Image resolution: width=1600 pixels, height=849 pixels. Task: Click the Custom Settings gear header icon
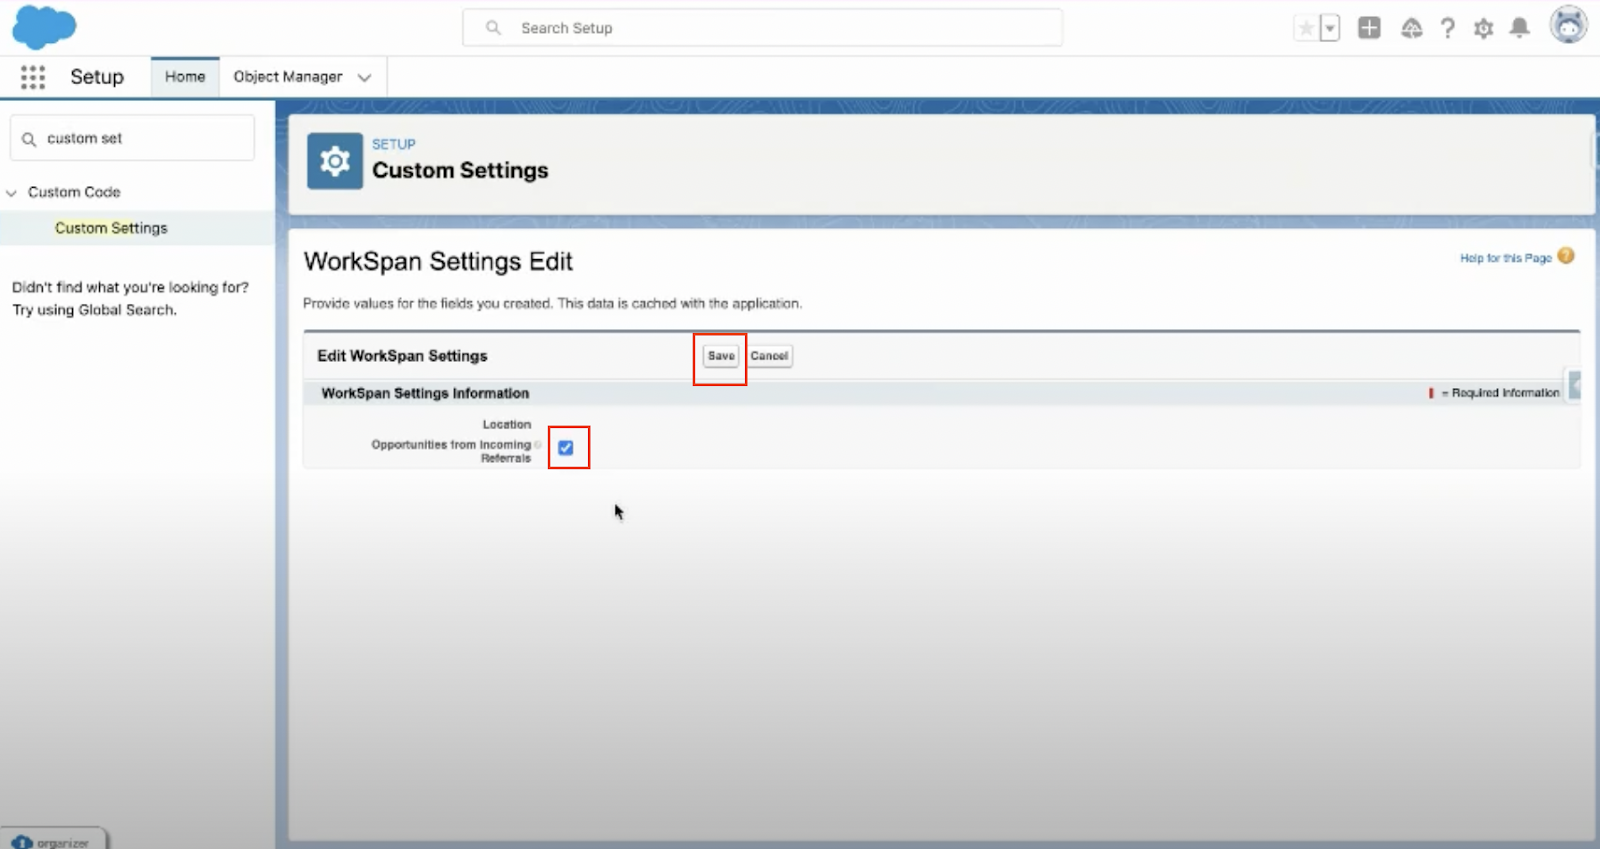pos(335,161)
